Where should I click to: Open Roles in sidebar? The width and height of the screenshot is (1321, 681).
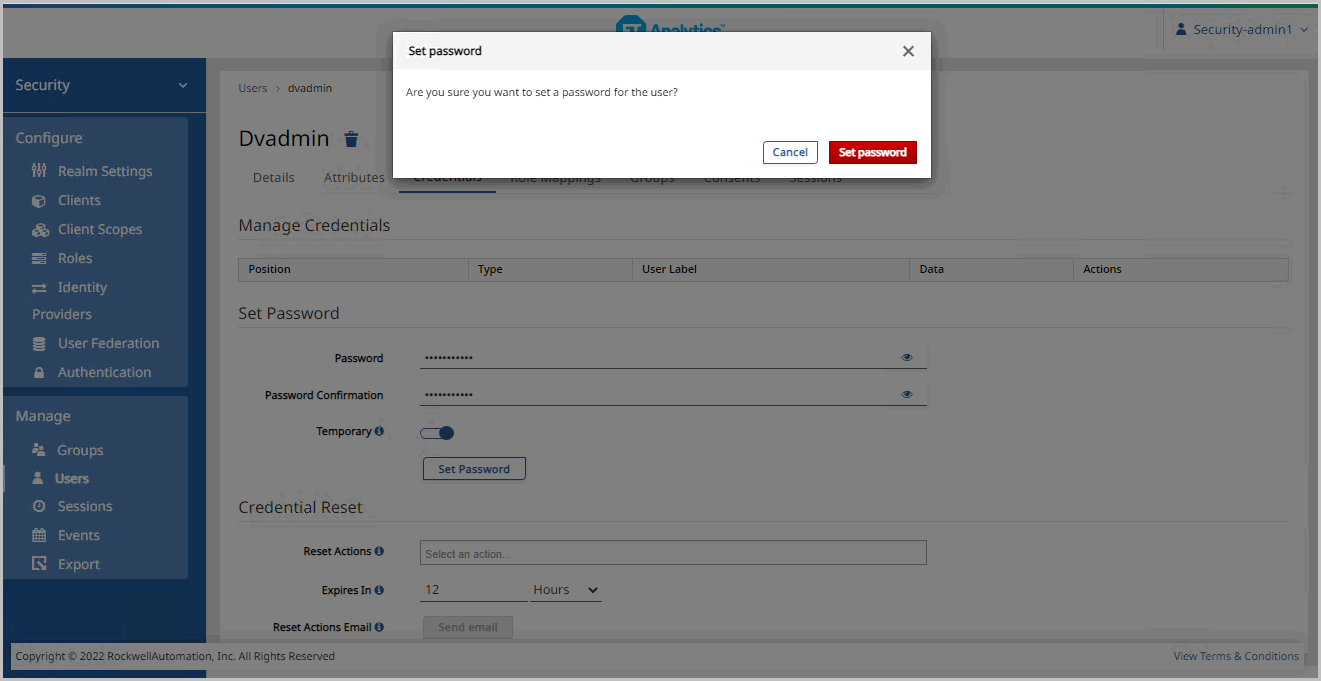pos(75,258)
